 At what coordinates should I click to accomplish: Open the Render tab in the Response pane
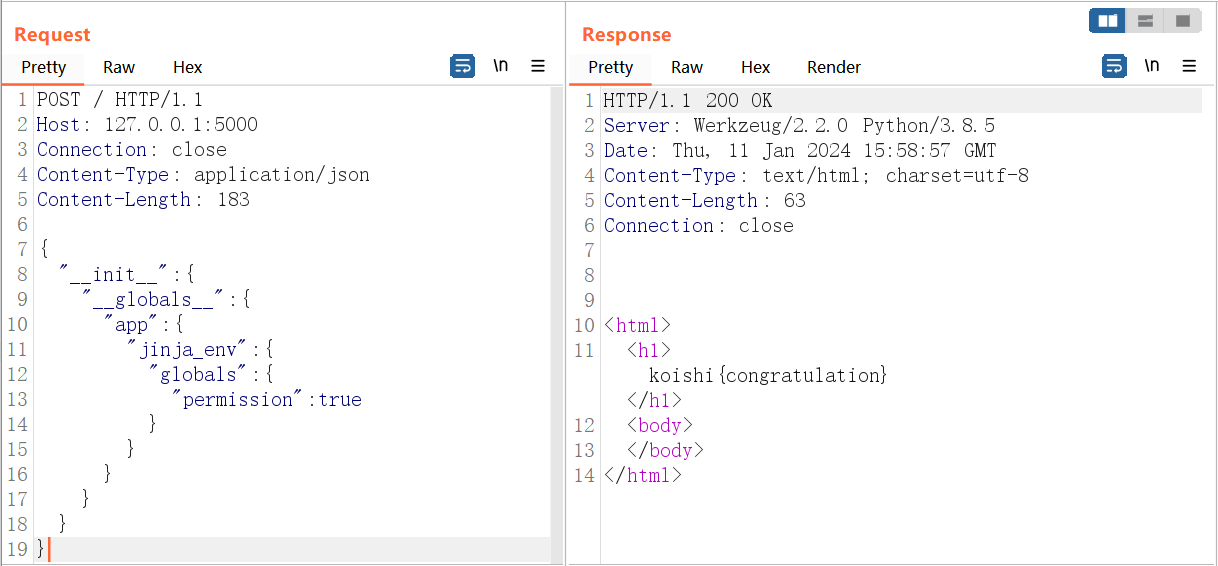[x=833, y=67]
